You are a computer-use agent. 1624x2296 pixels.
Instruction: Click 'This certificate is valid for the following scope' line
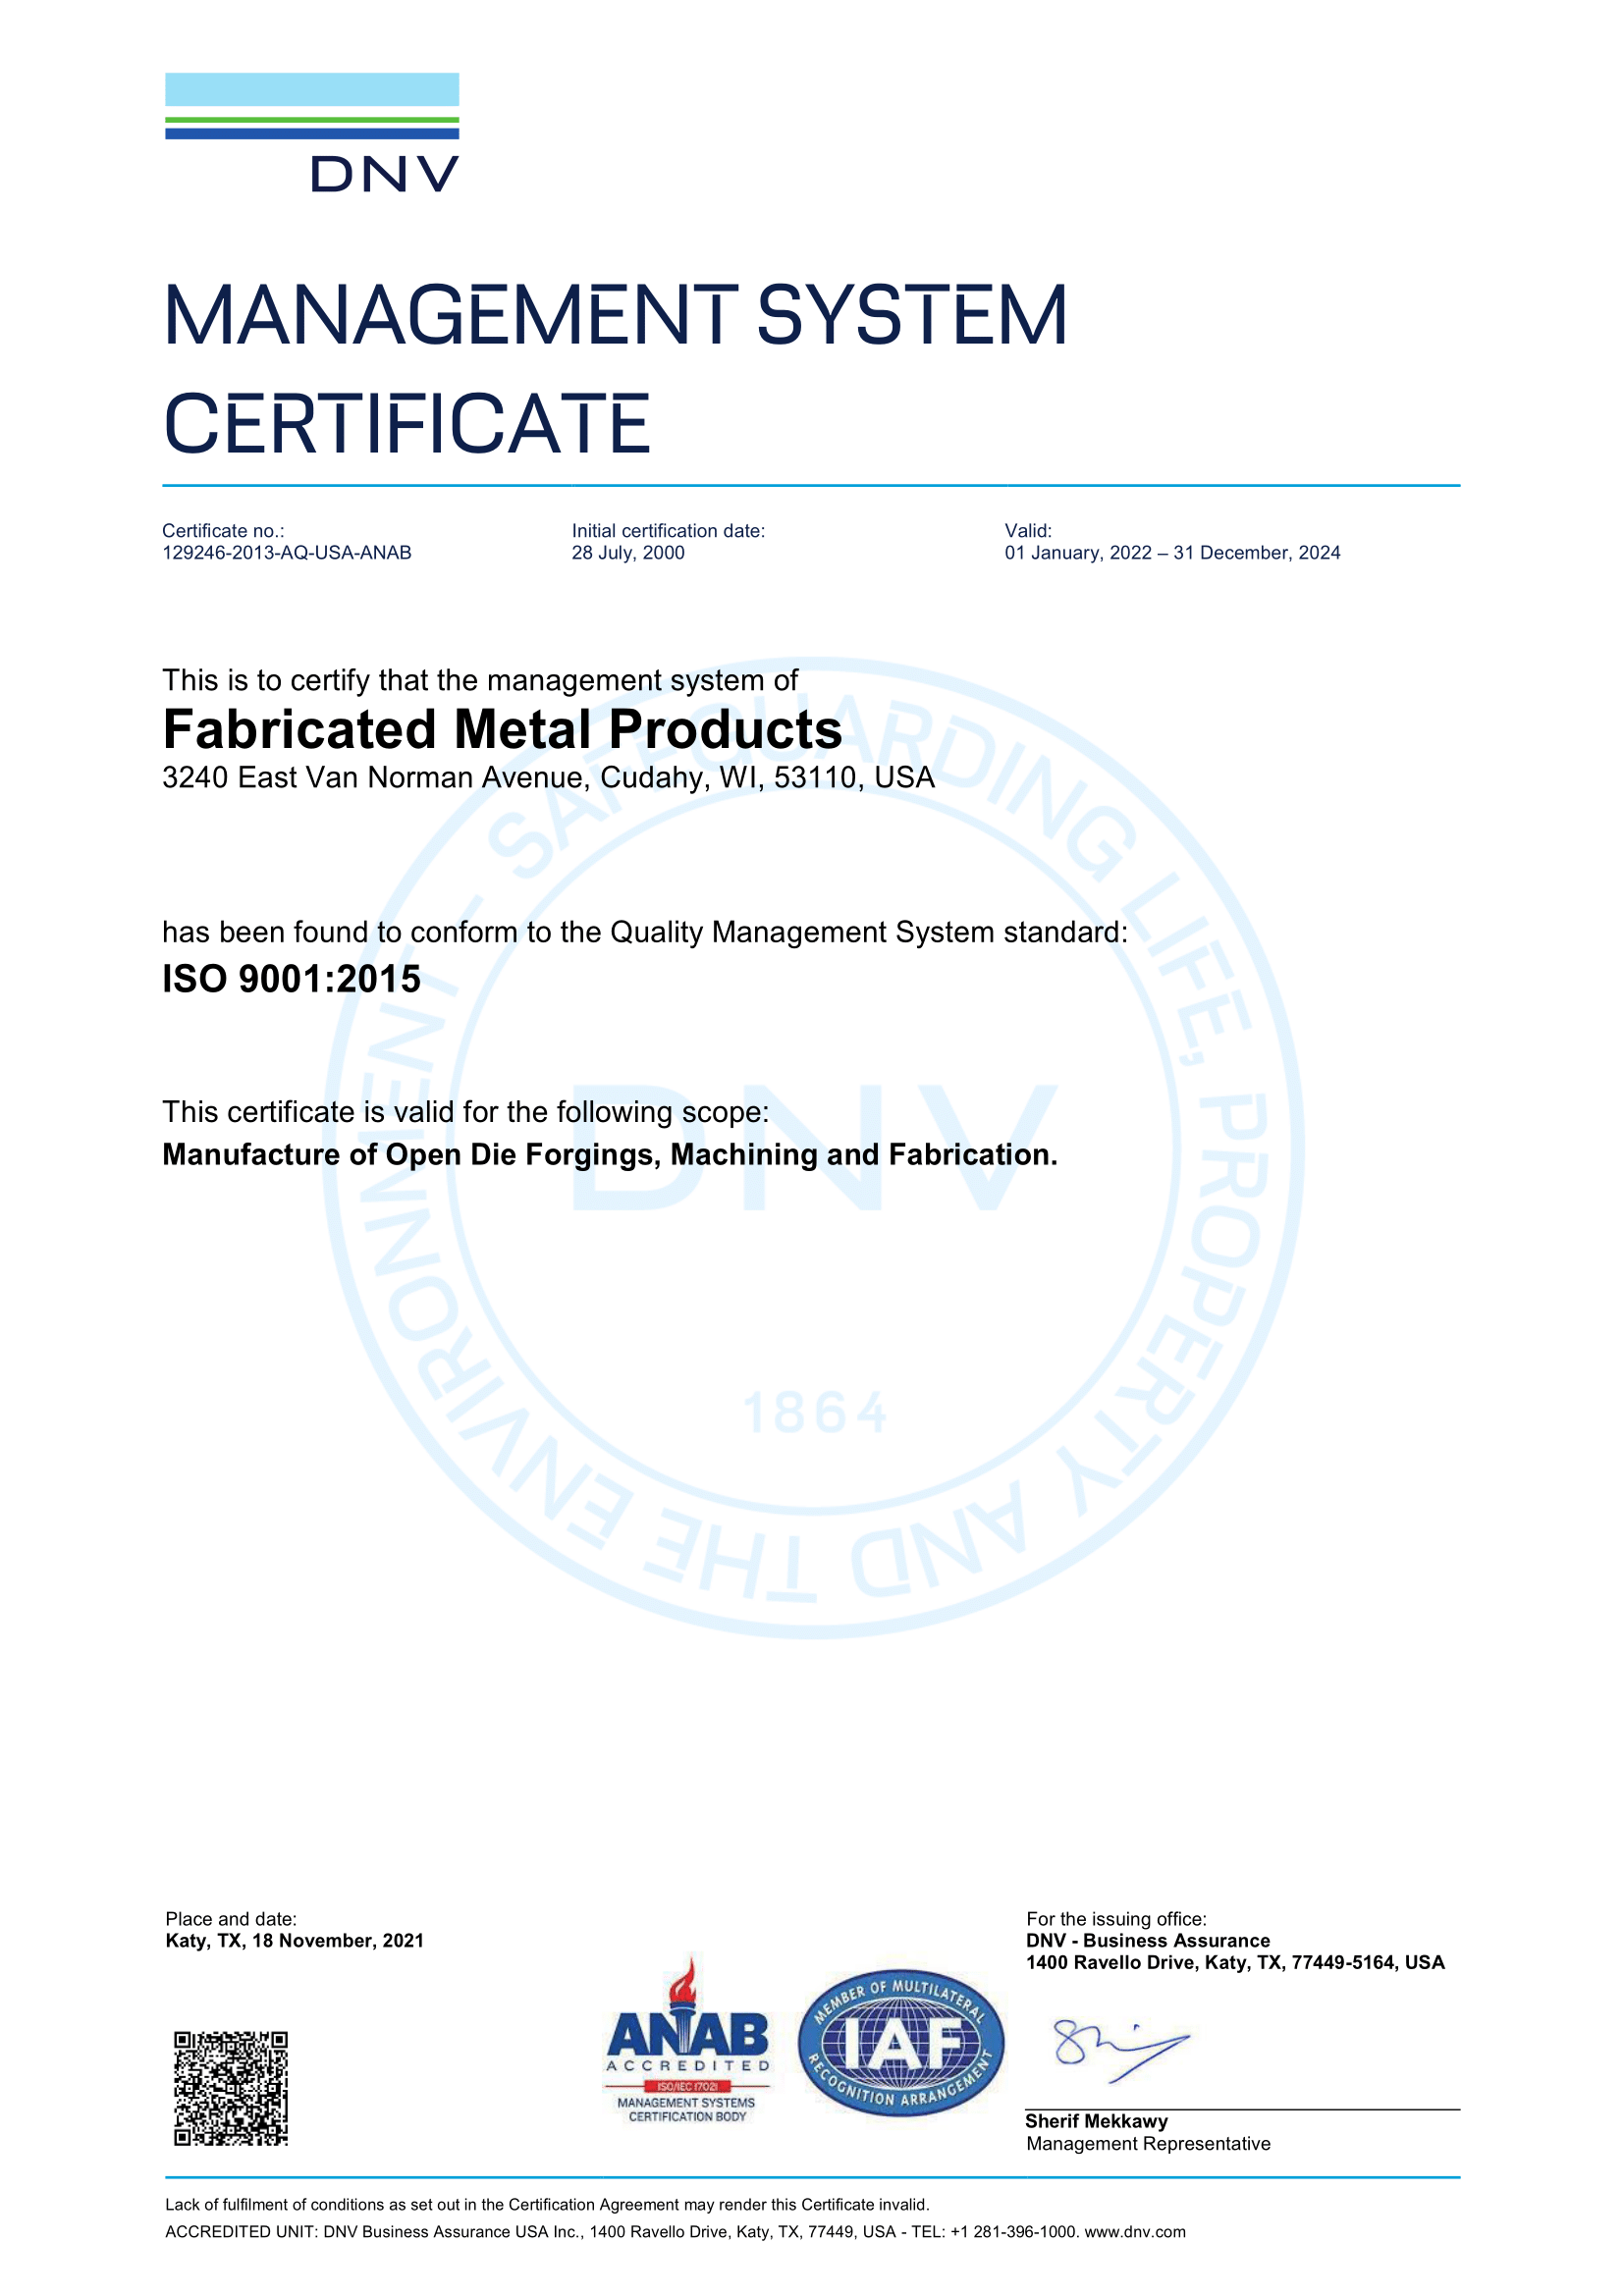pos(466,1112)
